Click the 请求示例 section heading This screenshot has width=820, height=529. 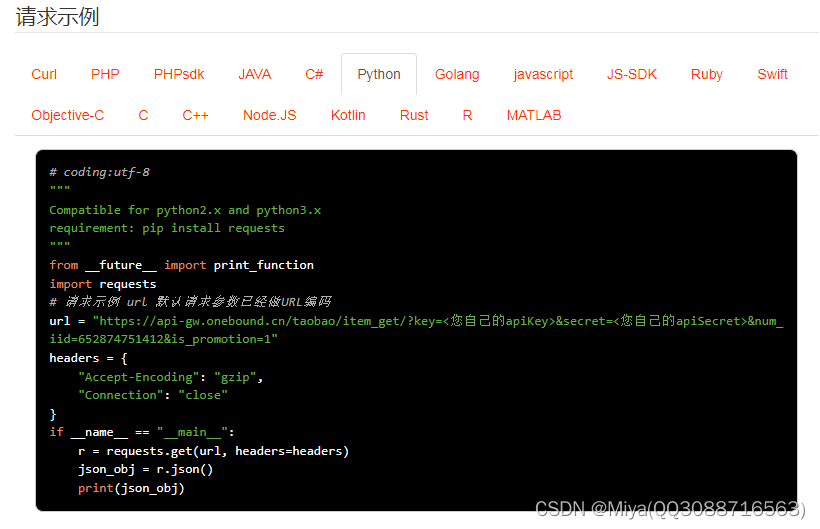click(x=57, y=16)
